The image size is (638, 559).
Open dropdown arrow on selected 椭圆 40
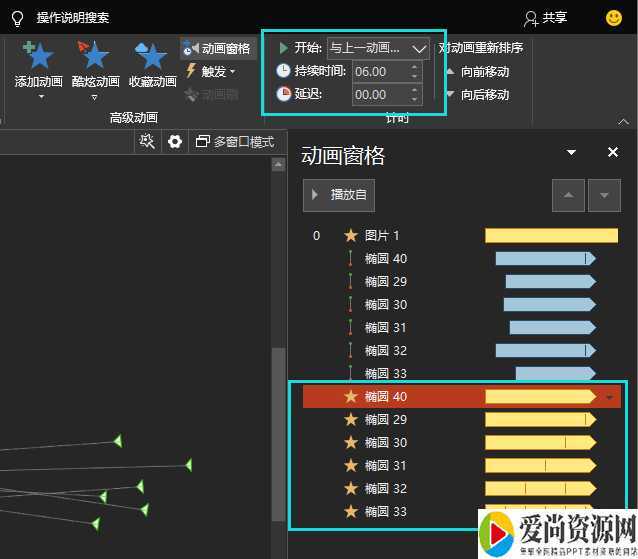click(x=610, y=397)
